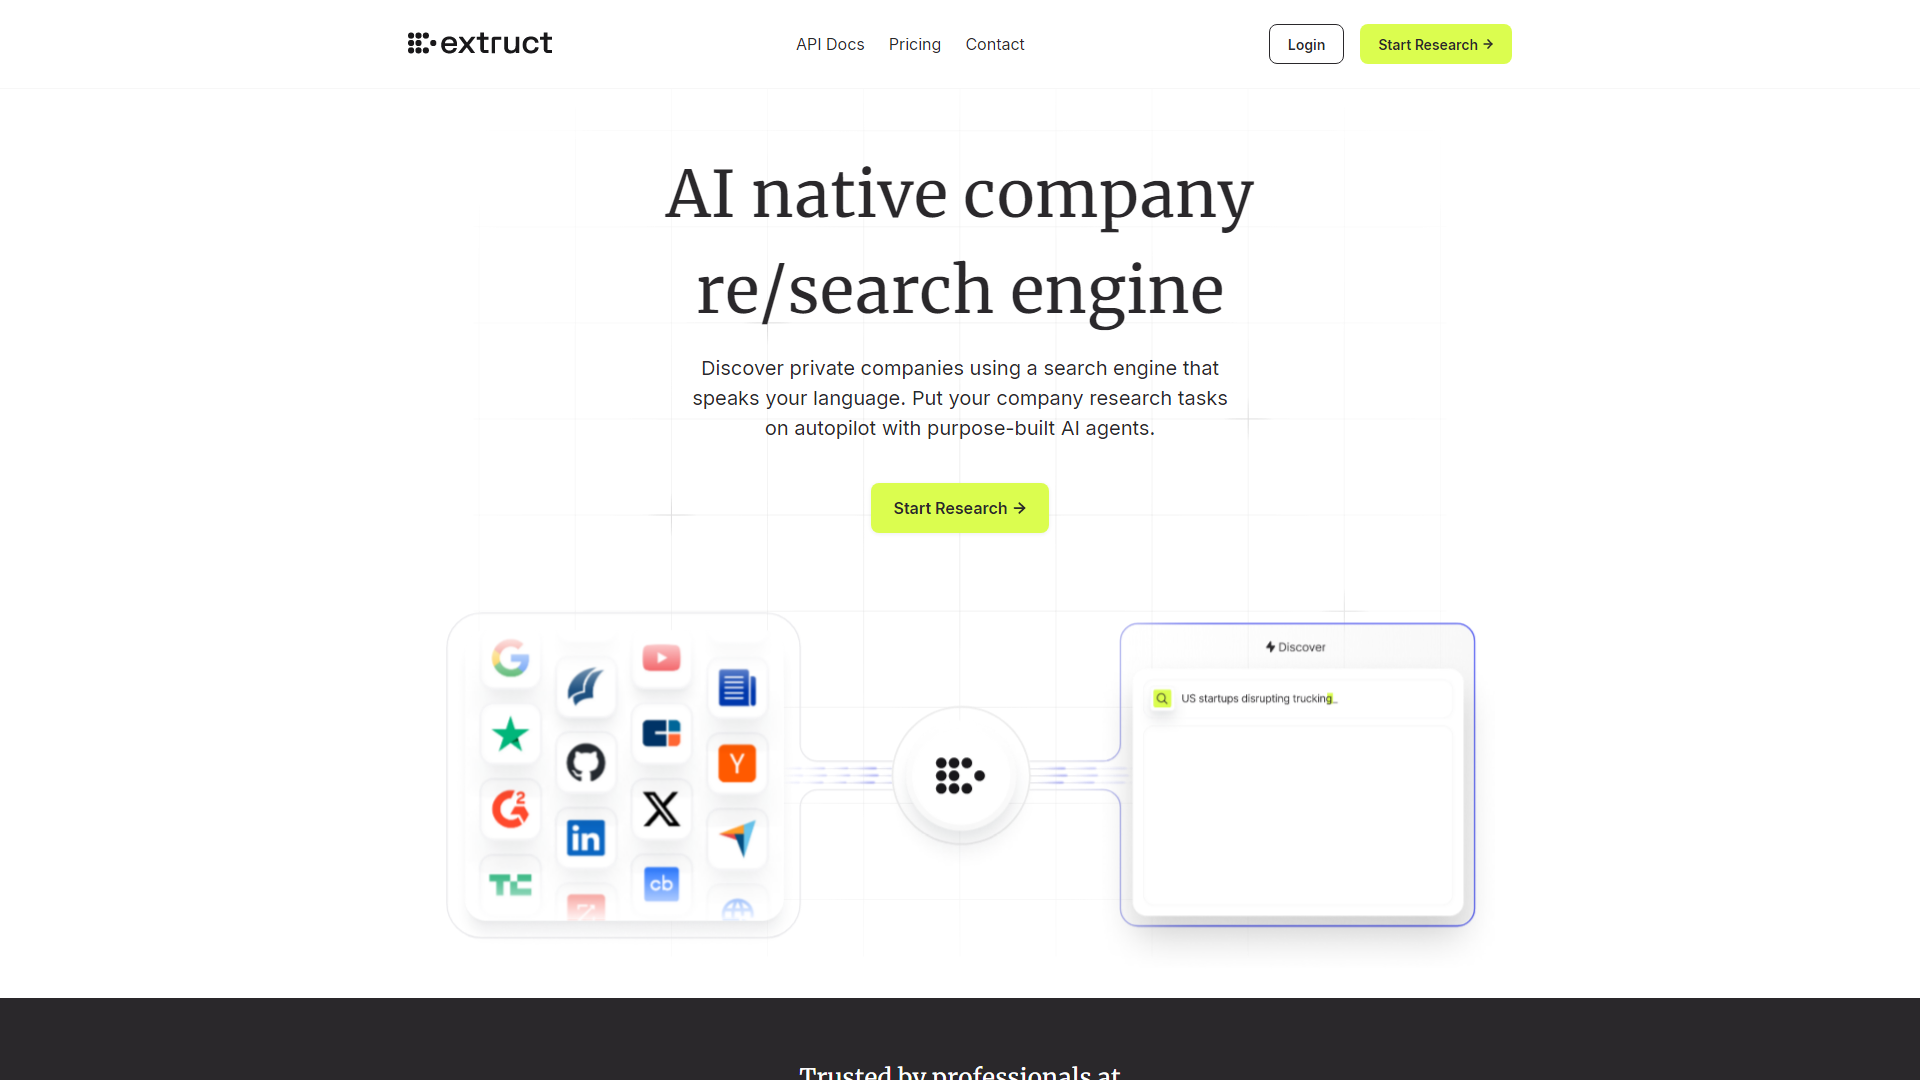Click the Pitchbook icon in sources panel
The image size is (1920, 1080).
[587, 686]
